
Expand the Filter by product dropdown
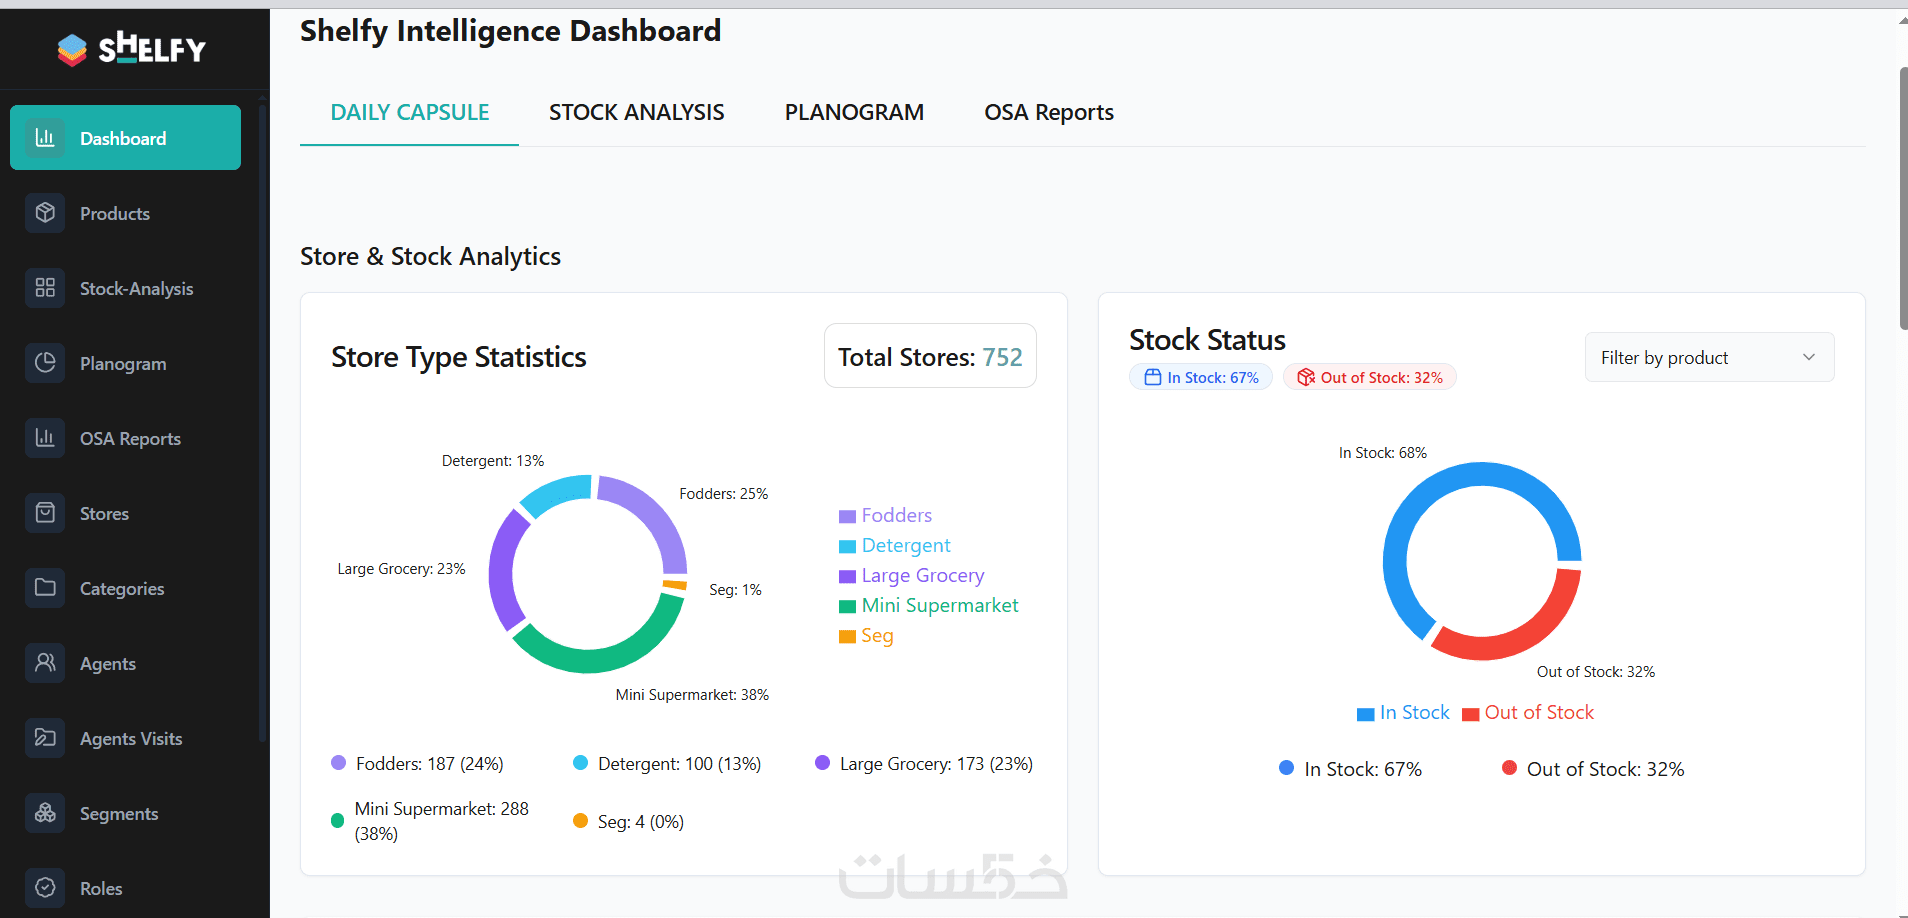[1709, 357]
